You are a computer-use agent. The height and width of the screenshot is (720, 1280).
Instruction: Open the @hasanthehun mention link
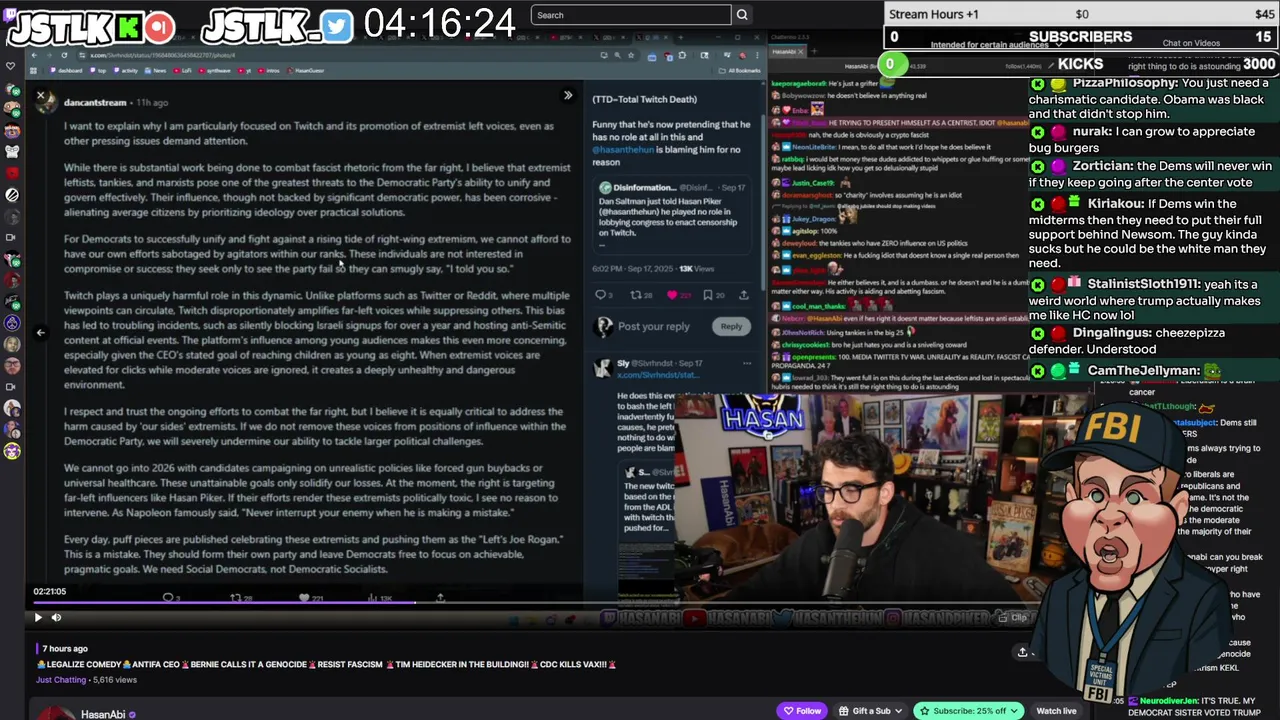623,150
